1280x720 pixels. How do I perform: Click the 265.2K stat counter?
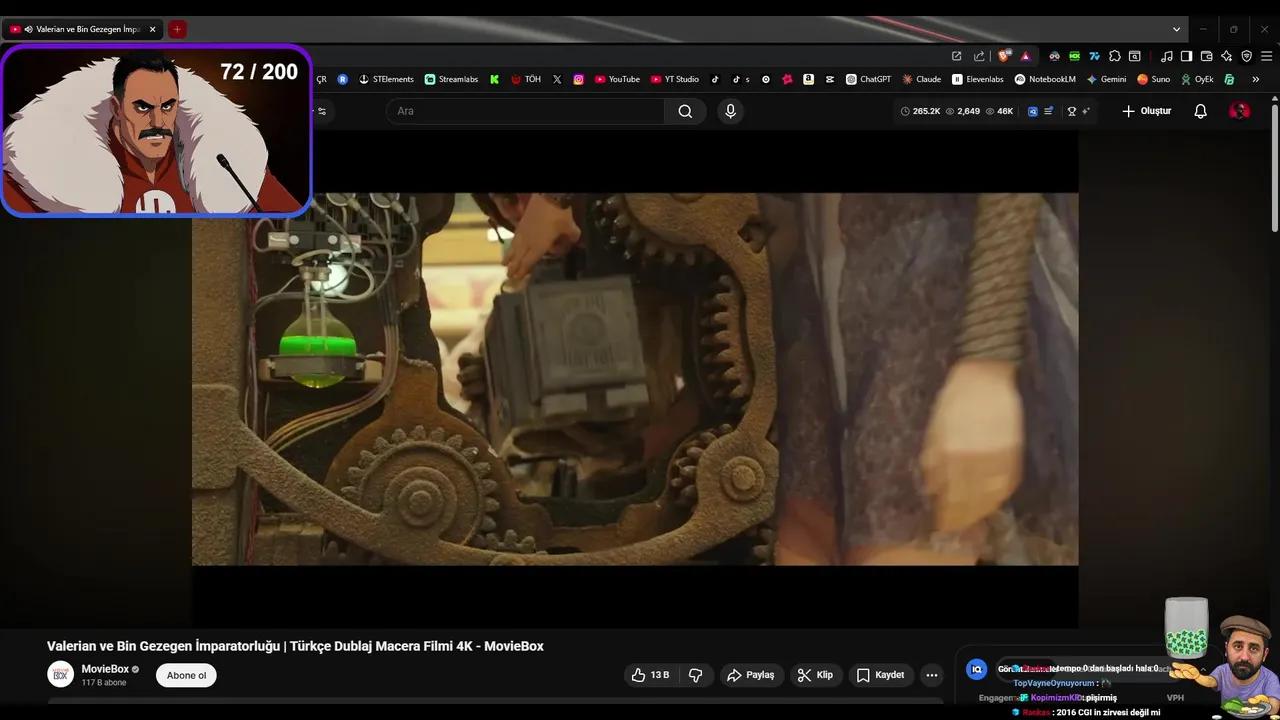pos(920,111)
